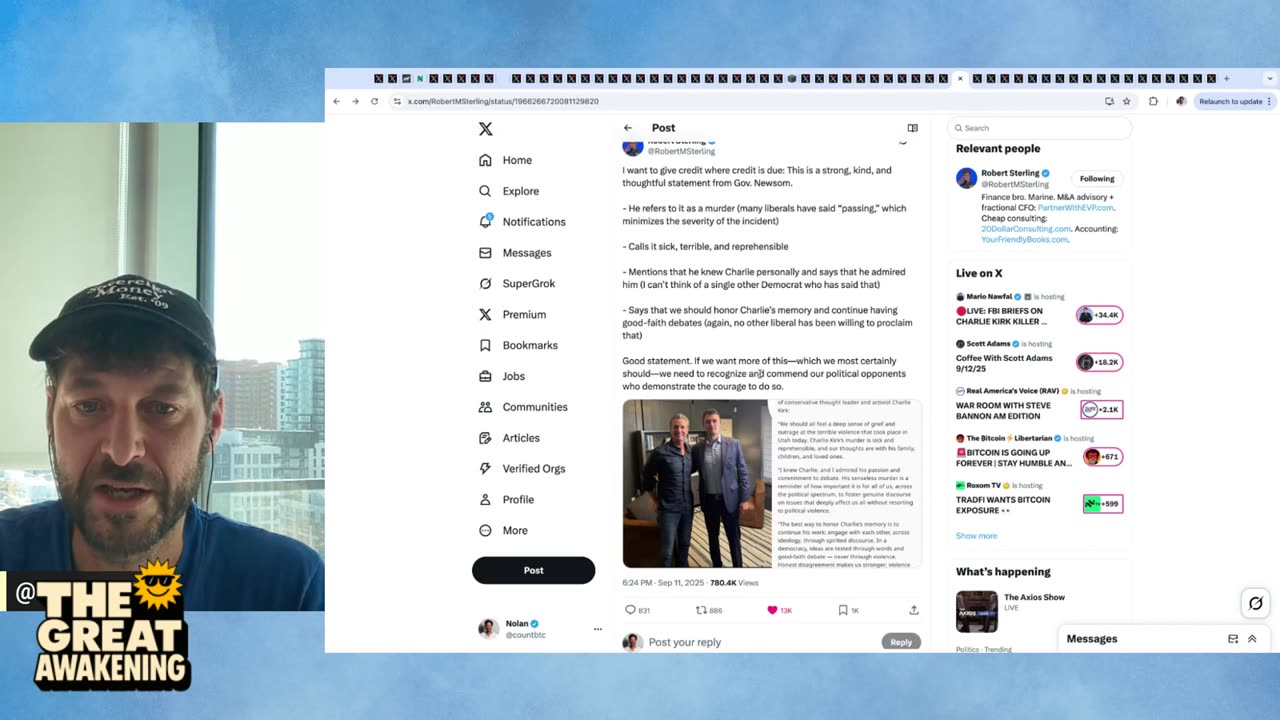This screenshot has height=720, width=1280.
Task: Click the Communities people icon
Action: click(485, 407)
